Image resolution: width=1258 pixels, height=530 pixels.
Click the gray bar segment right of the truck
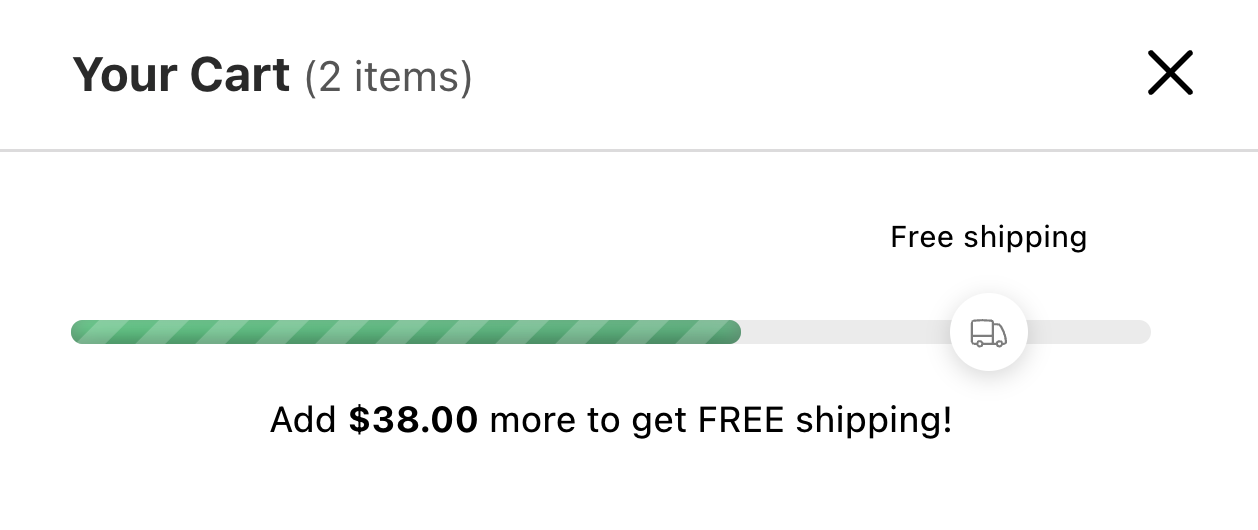pyautogui.click(x=1090, y=332)
